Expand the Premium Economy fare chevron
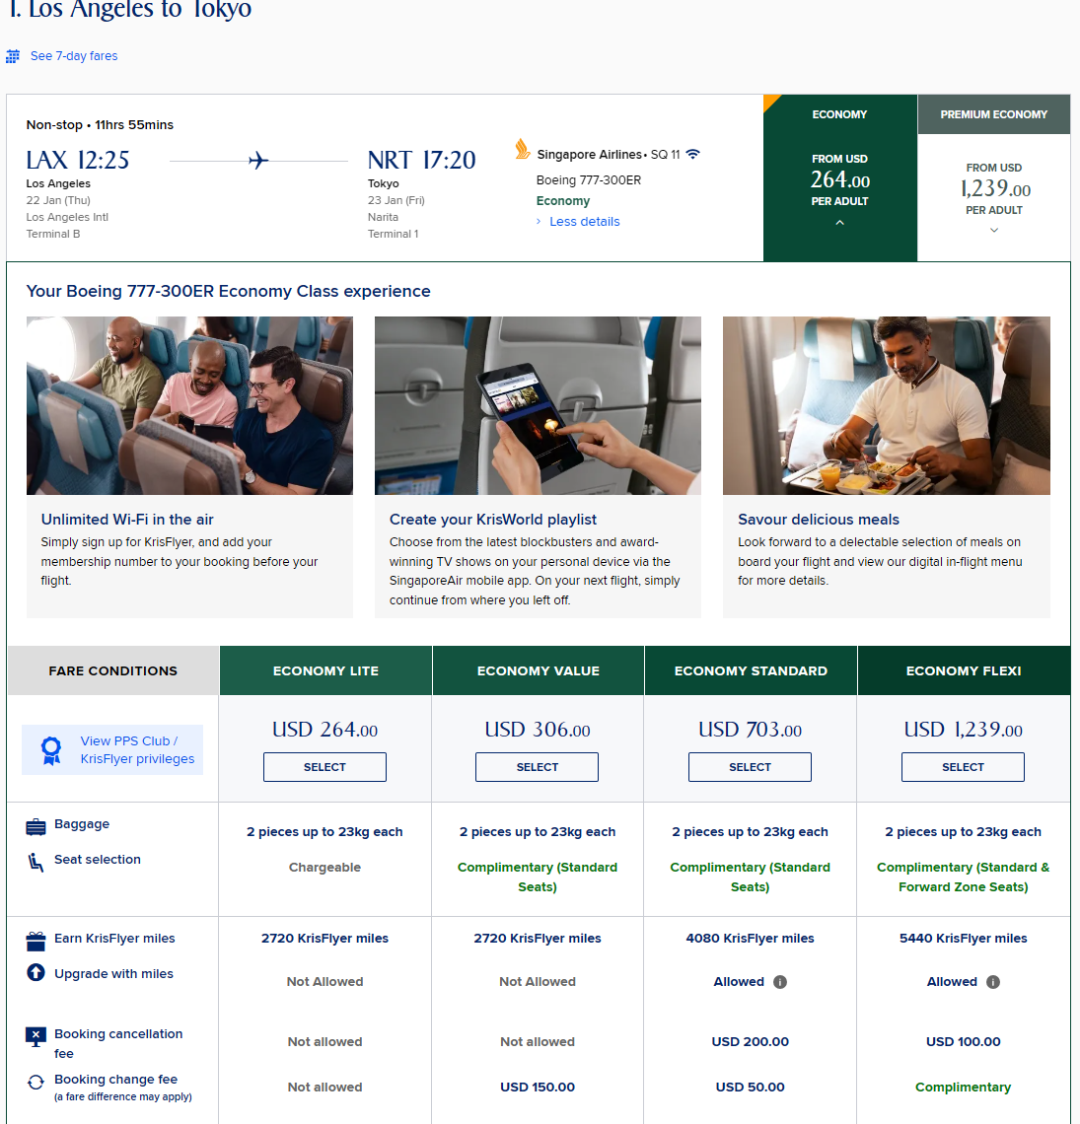The width and height of the screenshot is (1080, 1124). click(994, 230)
